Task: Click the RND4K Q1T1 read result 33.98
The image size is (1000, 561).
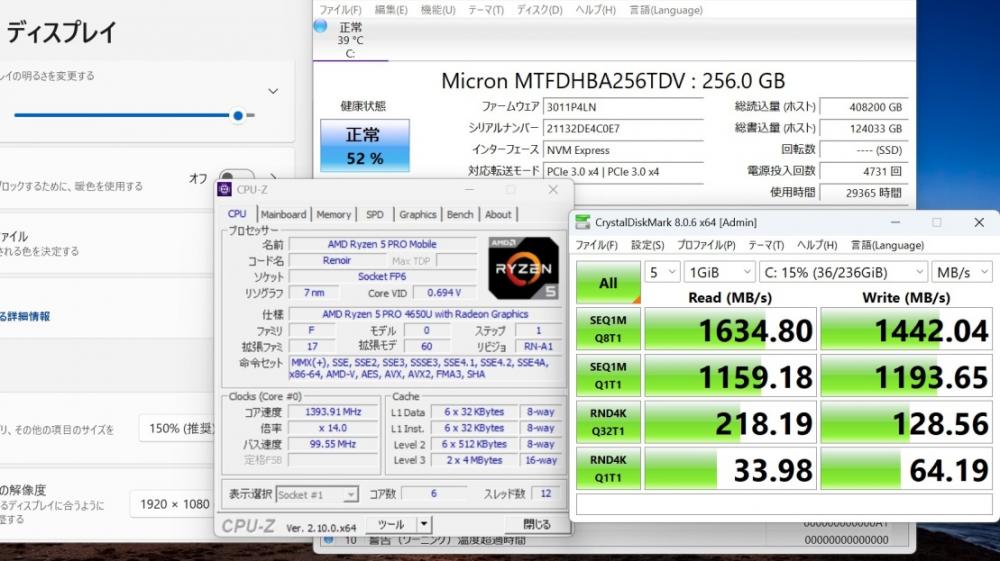Action: pos(730,469)
